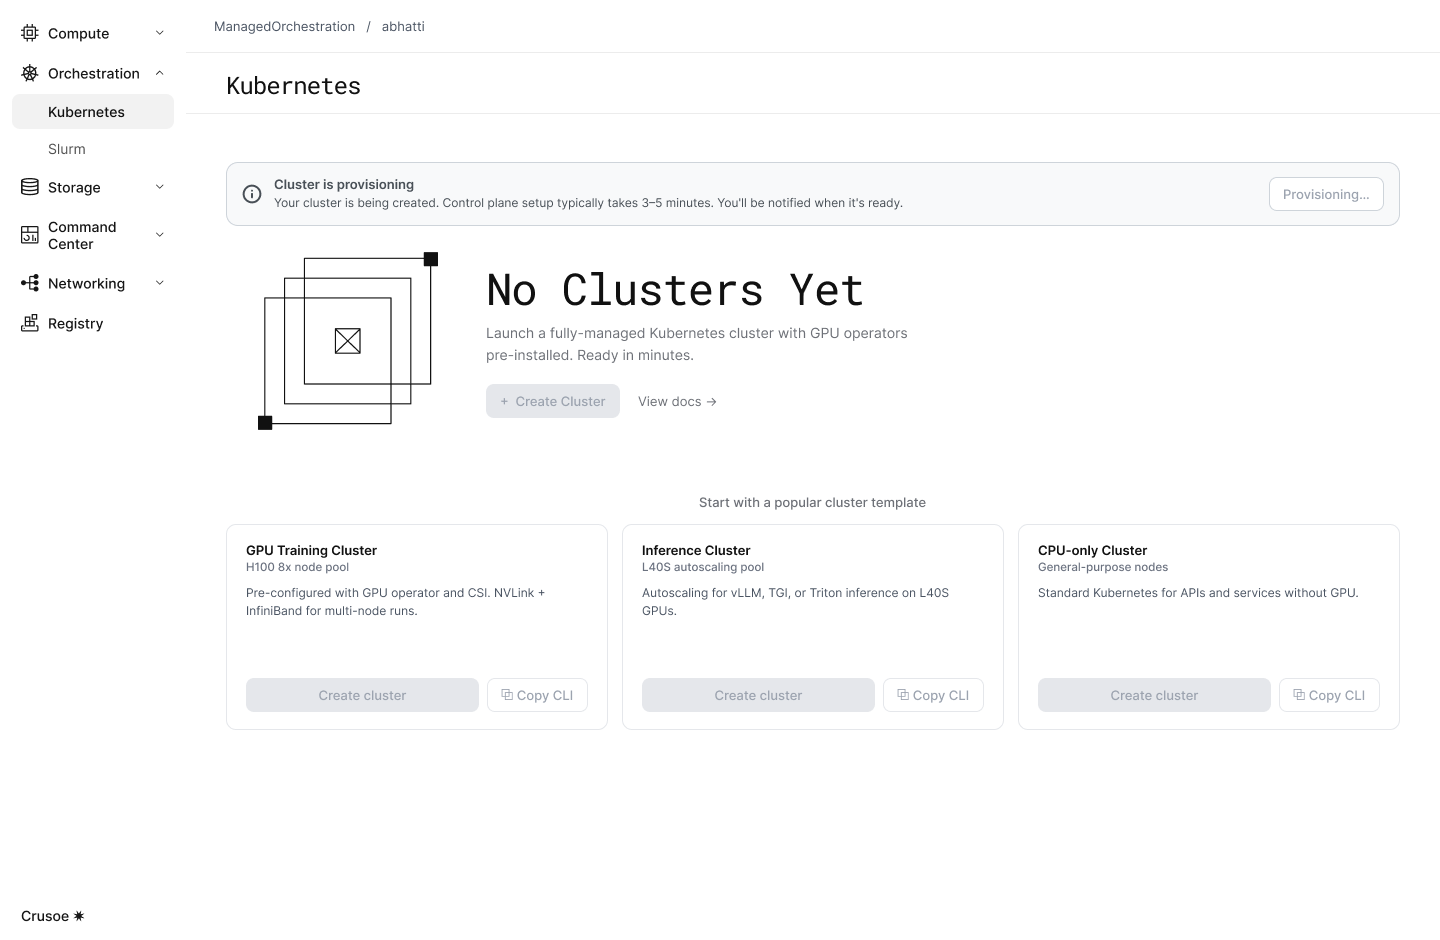Expand the Storage section chevron
Image resolution: width=1440 pixels, height=940 pixels.
point(159,187)
